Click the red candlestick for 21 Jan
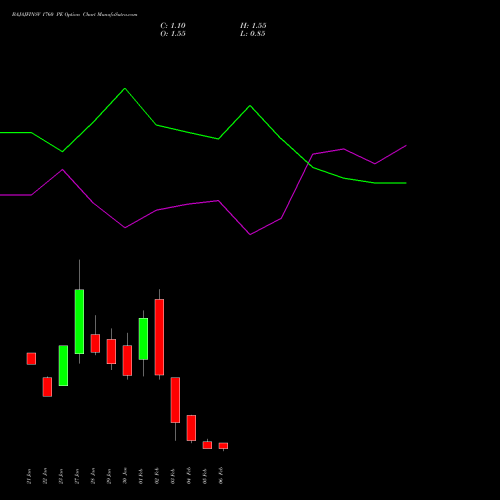 click(x=31, y=359)
